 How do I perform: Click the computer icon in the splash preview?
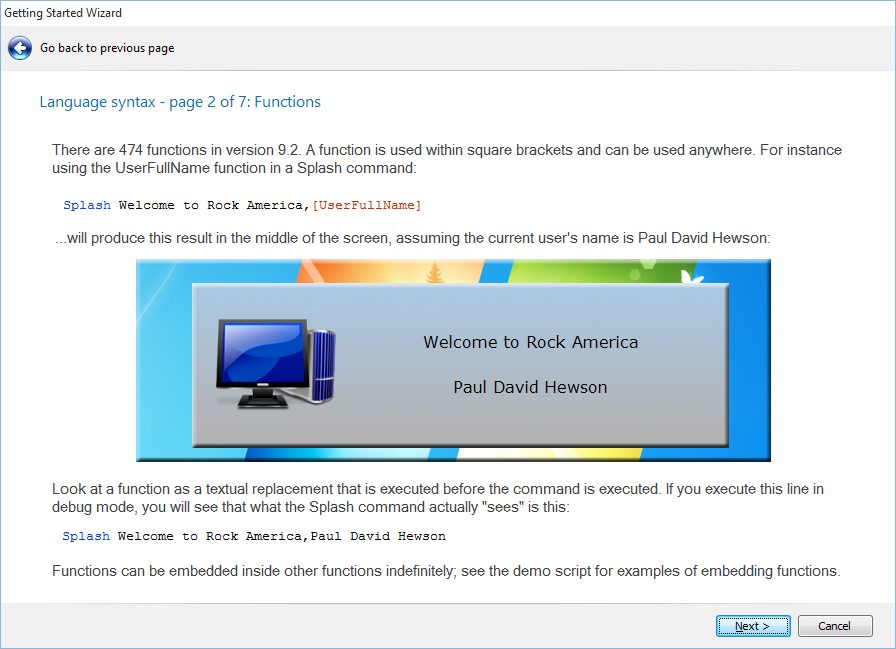pos(275,362)
